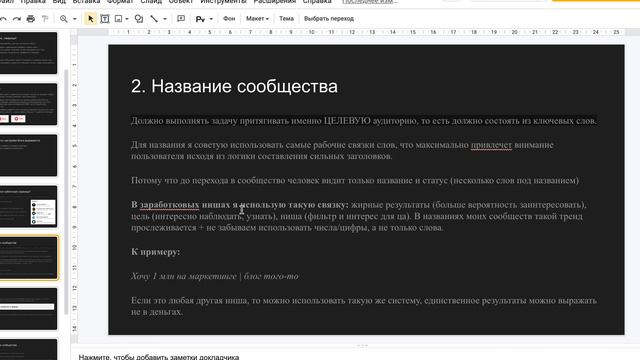
Task: Click the Add comment icon
Action: tap(181, 19)
